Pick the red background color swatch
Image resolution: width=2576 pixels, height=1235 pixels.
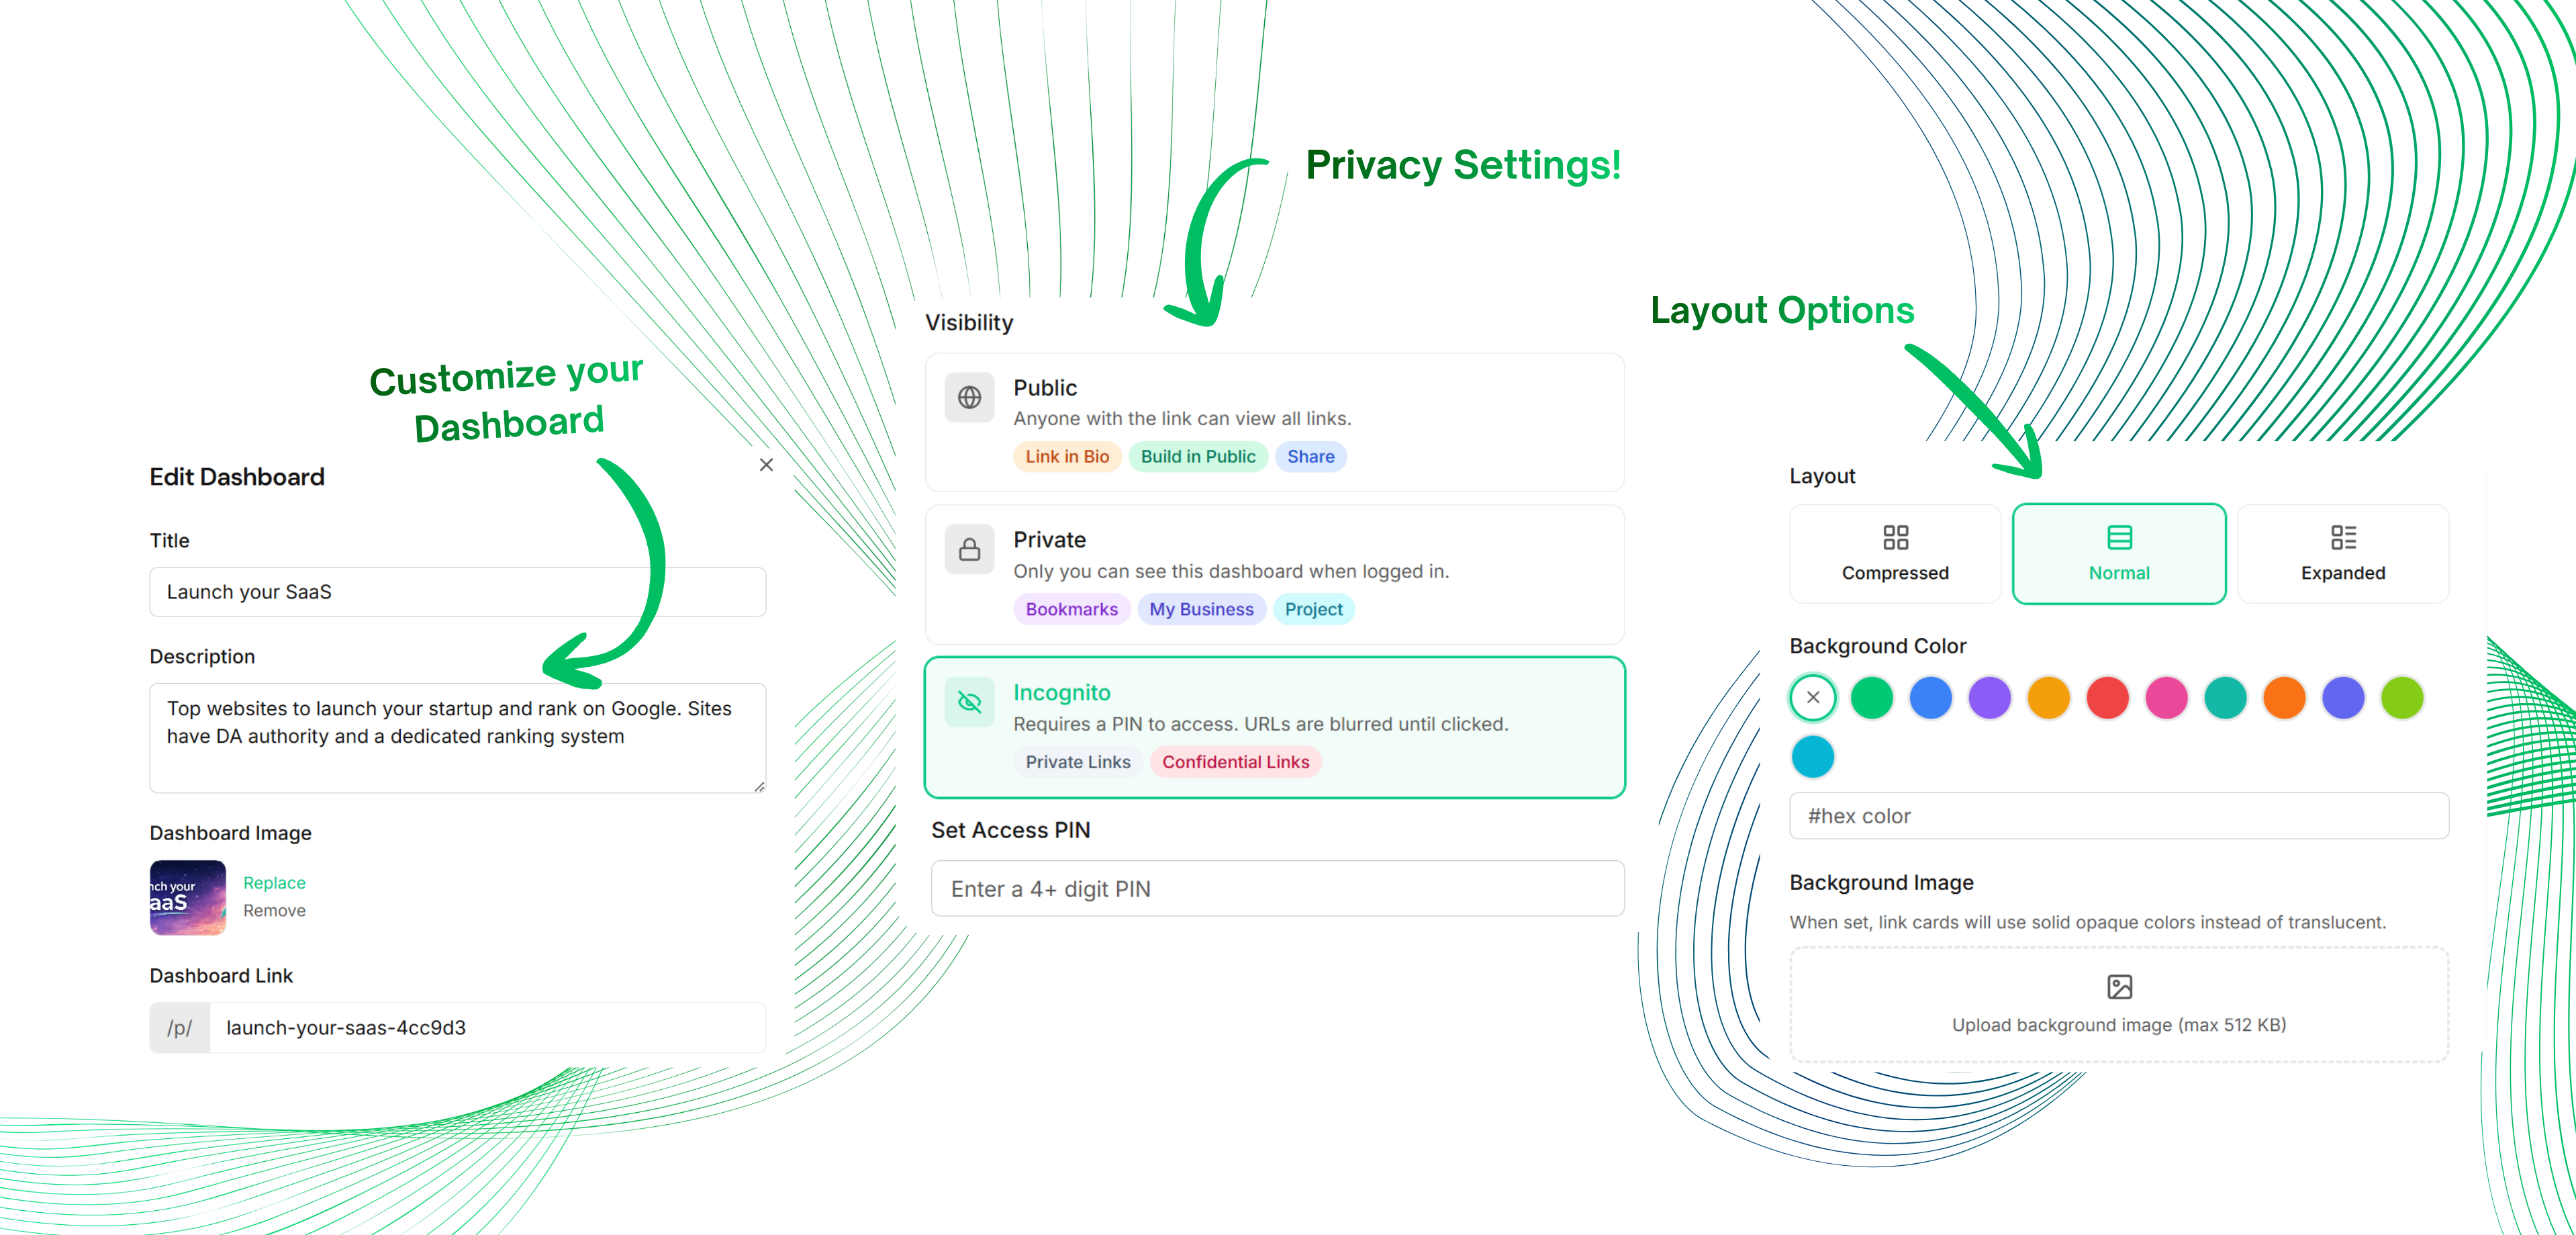(x=2107, y=698)
